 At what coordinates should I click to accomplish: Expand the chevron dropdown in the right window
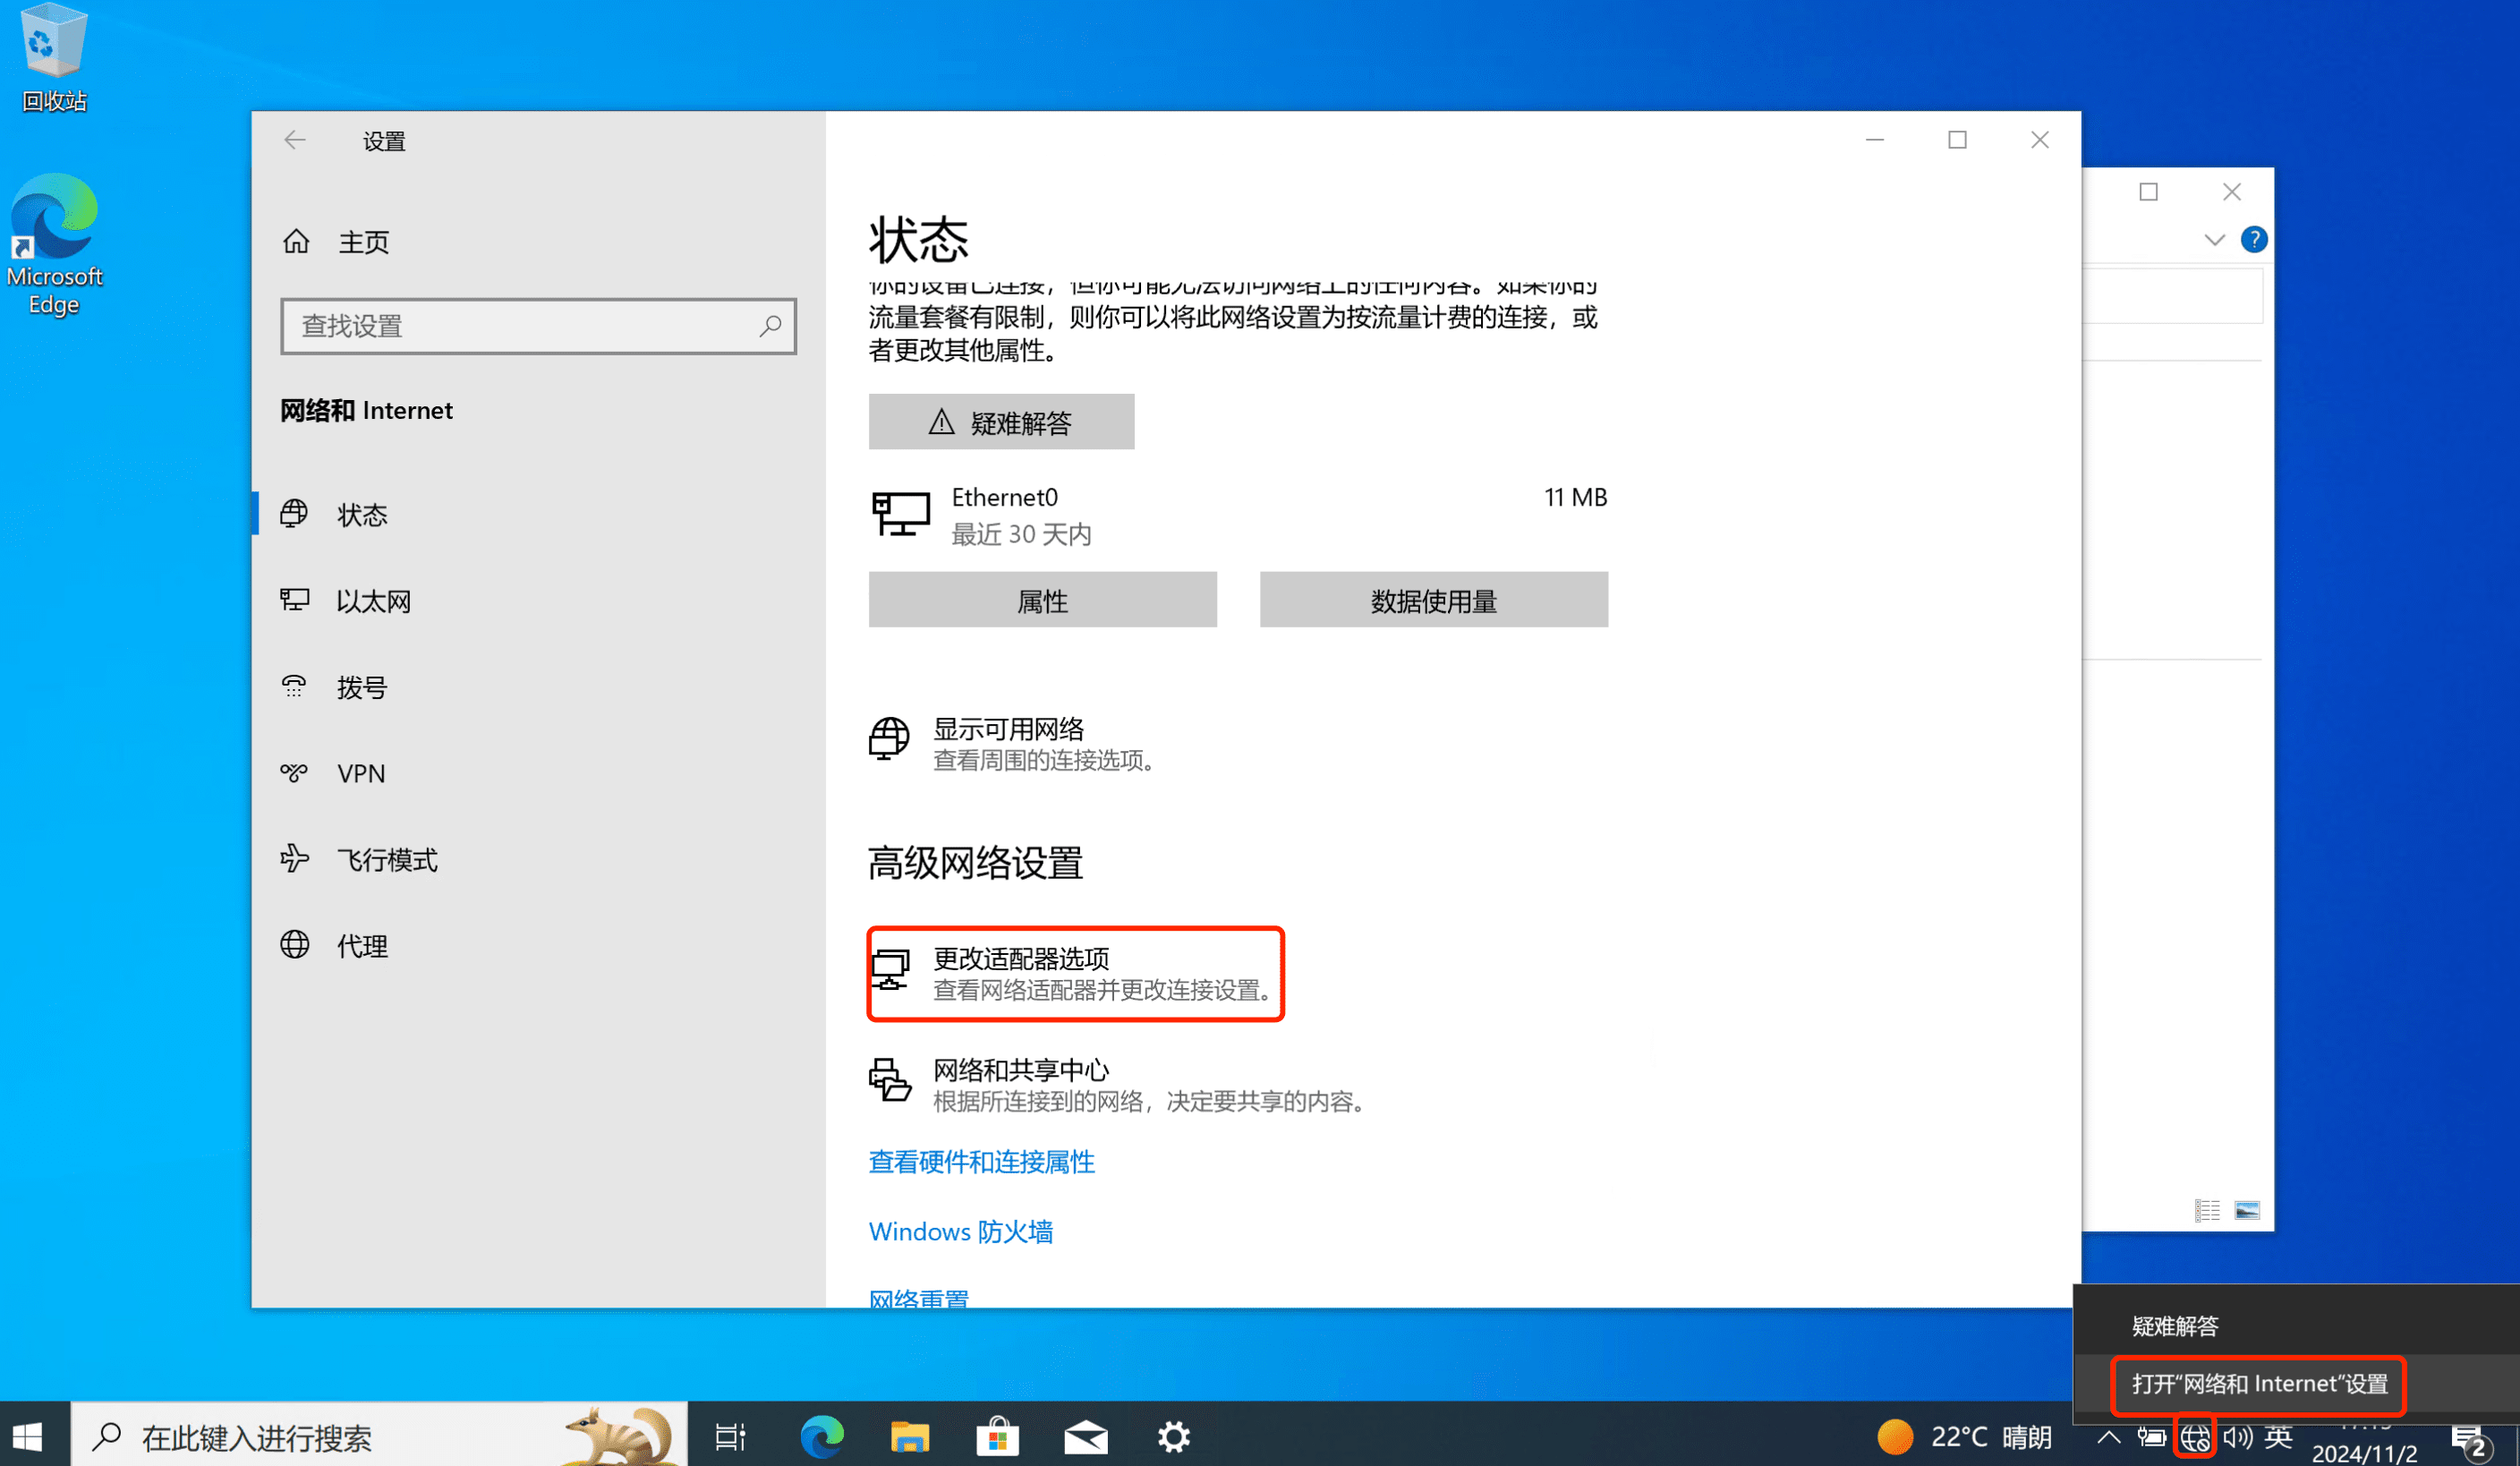click(2214, 240)
